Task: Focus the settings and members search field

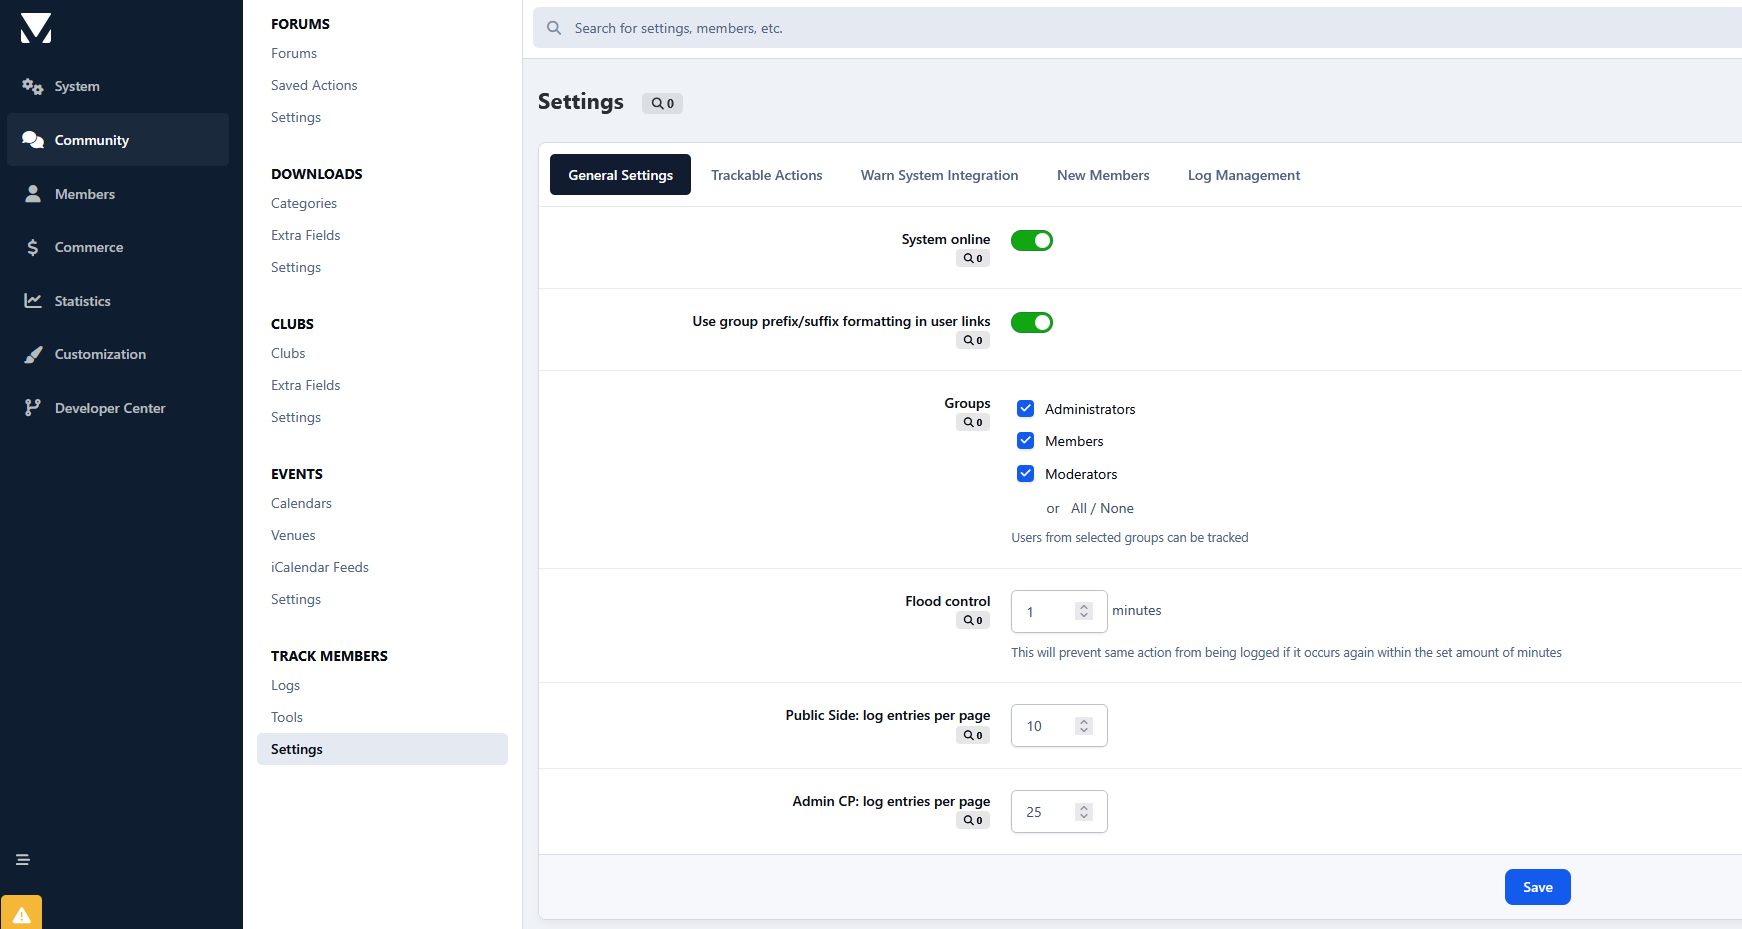Action: [x=1100, y=28]
